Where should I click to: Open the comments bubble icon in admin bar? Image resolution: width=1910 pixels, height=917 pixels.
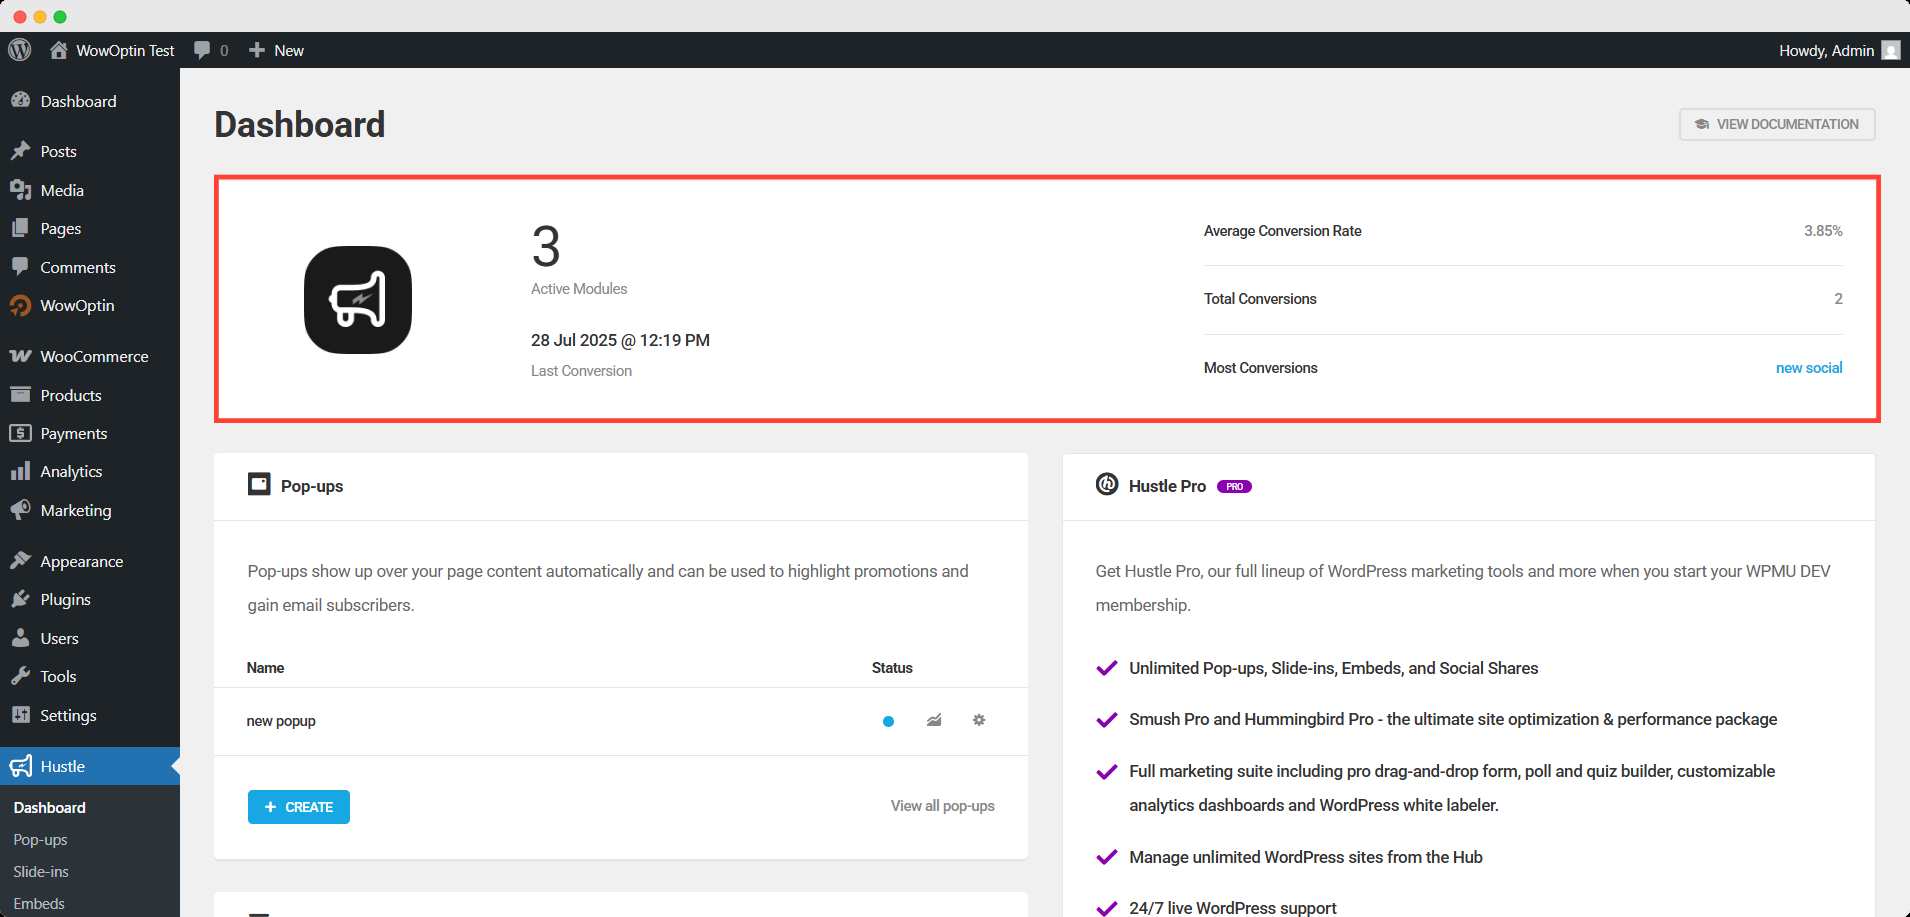tap(202, 50)
